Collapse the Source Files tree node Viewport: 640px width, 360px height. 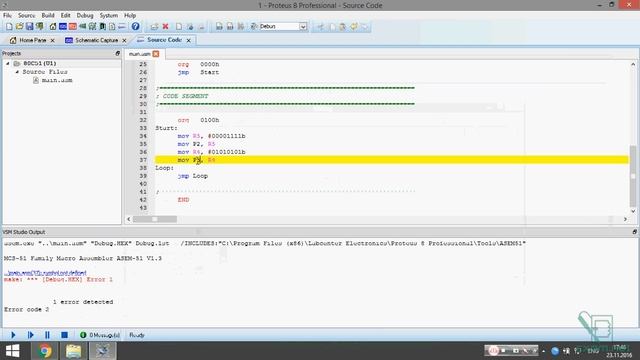coord(18,72)
